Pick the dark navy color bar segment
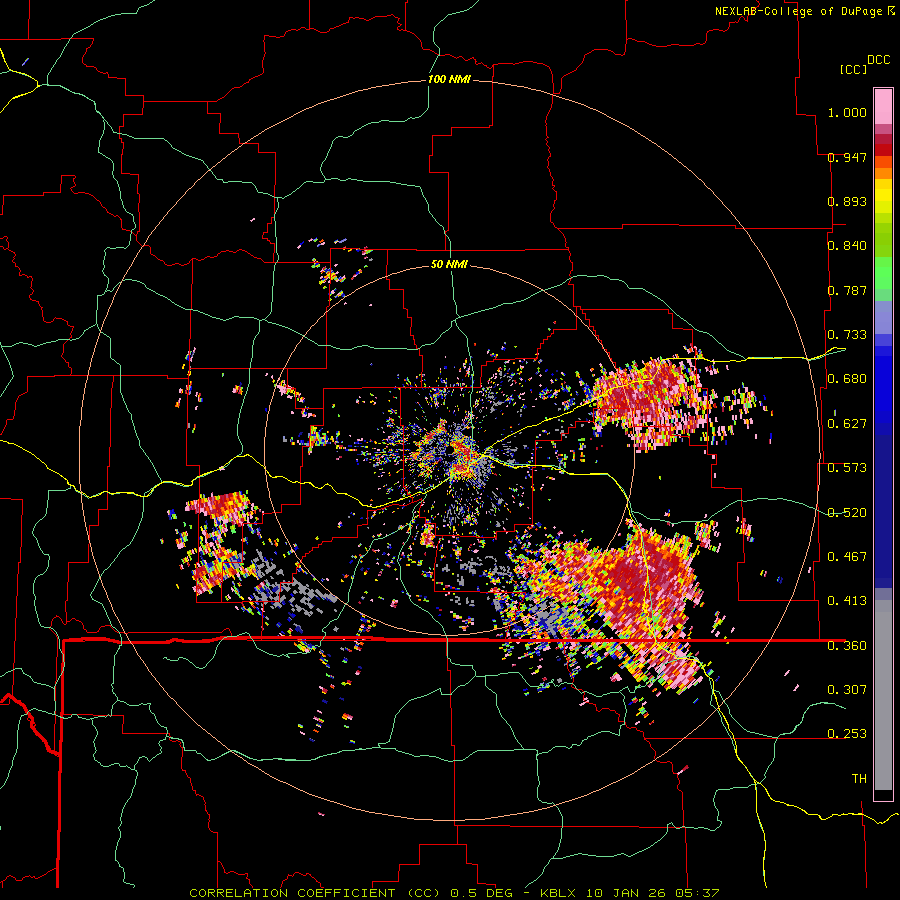This screenshot has width=900, height=900. click(883, 511)
